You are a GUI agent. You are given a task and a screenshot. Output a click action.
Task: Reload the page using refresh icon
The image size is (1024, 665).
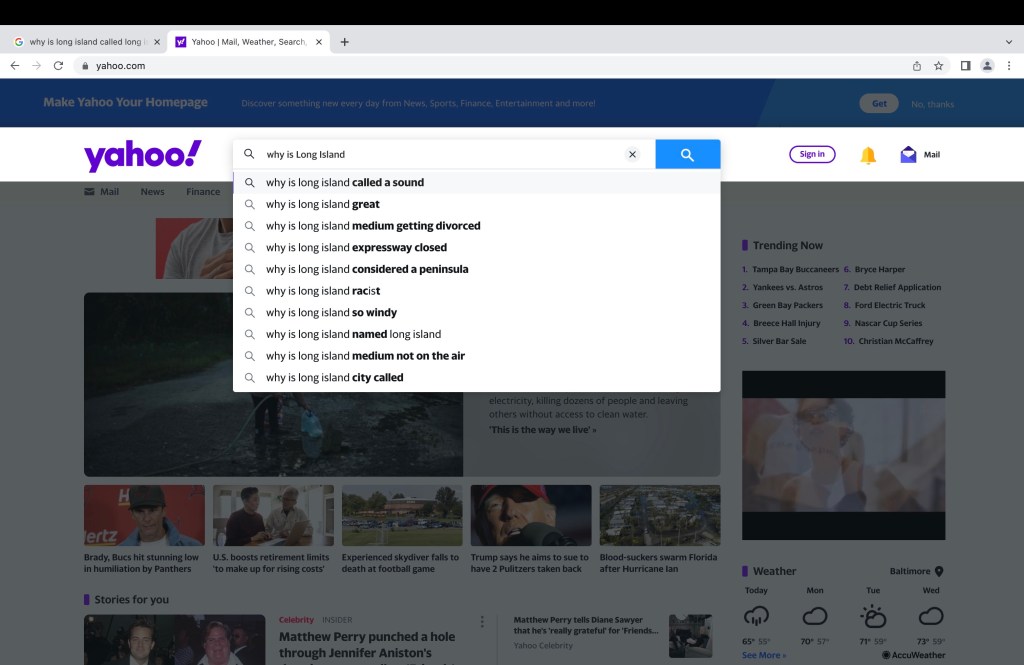pyautogui.click(x=59, y=66)
